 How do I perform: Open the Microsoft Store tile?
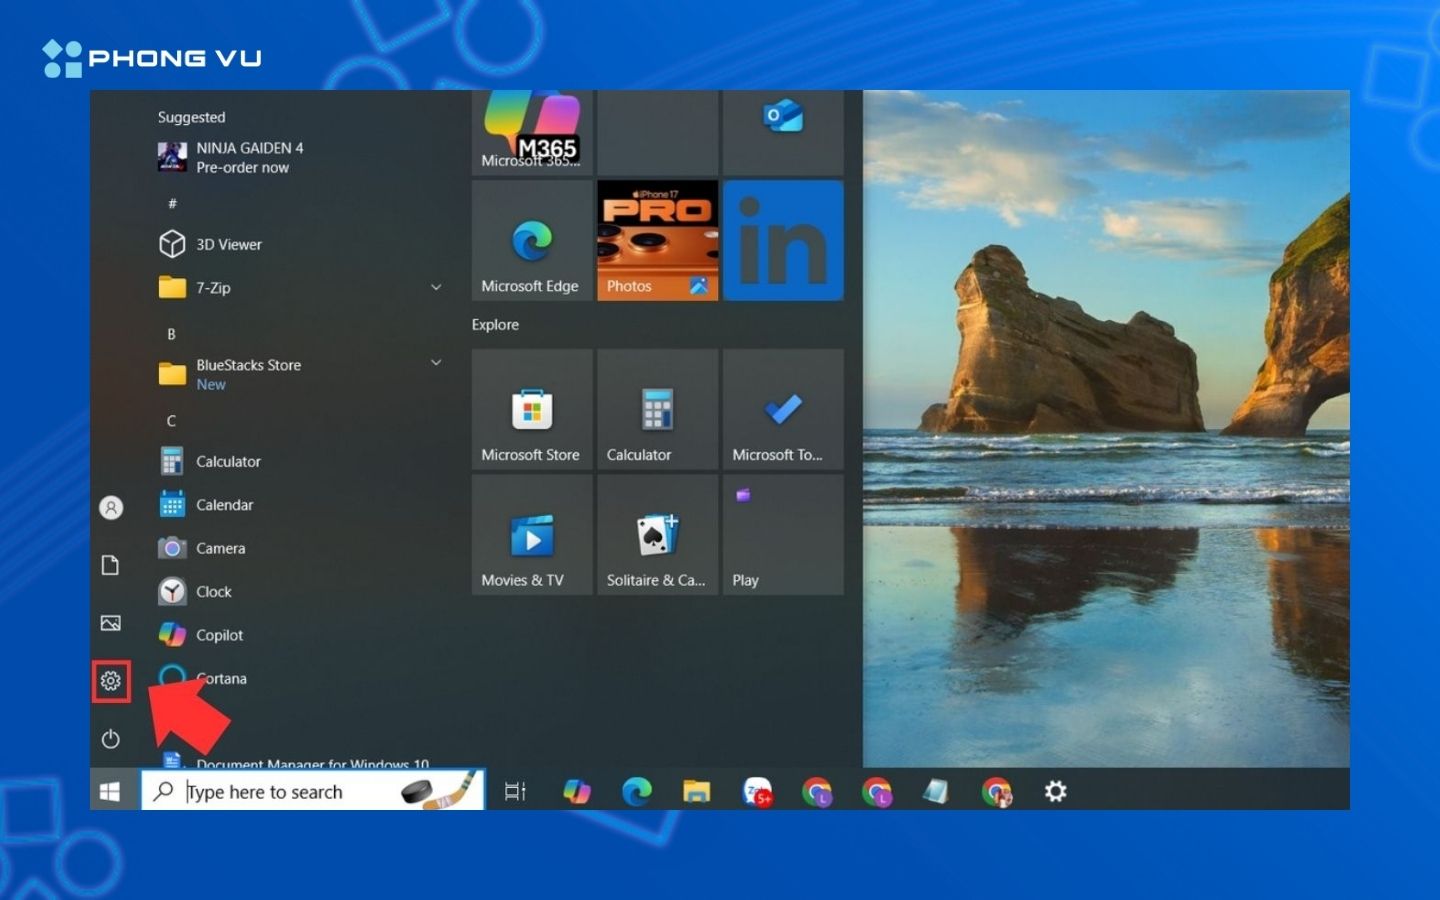click(x=531, y=410)
